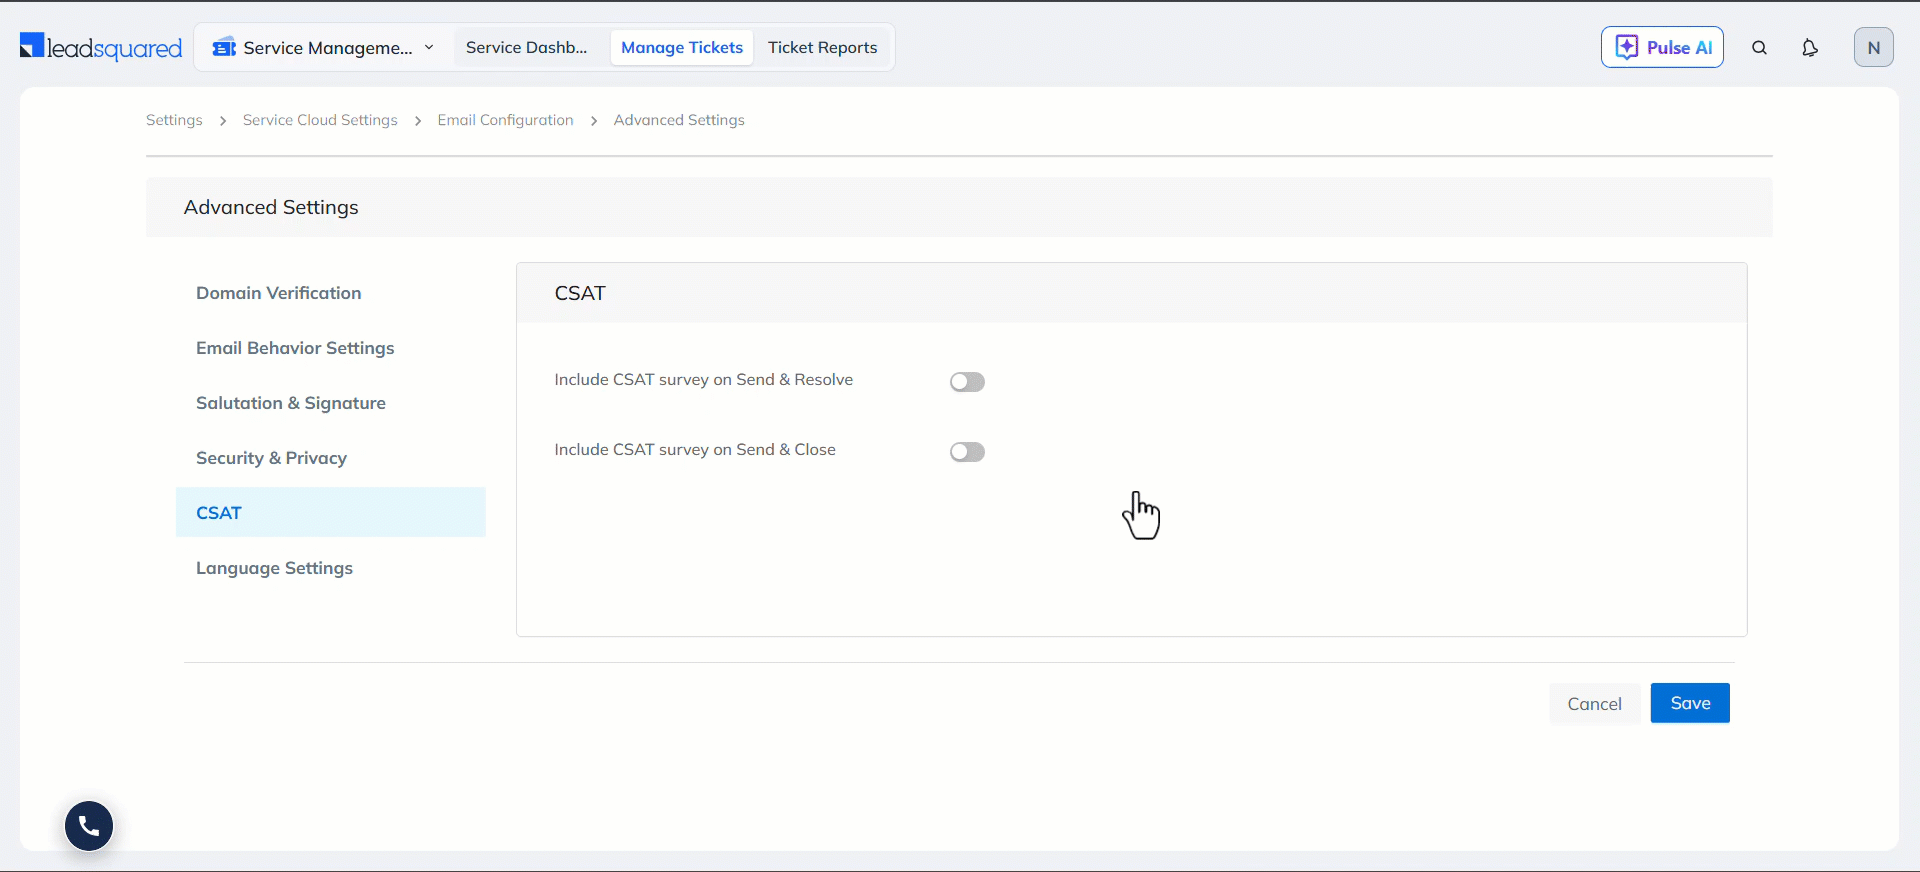This screenshot has height=872, width=1920.
Task: Click Advanced Settings breadcrumb
Action: point(679,120)
